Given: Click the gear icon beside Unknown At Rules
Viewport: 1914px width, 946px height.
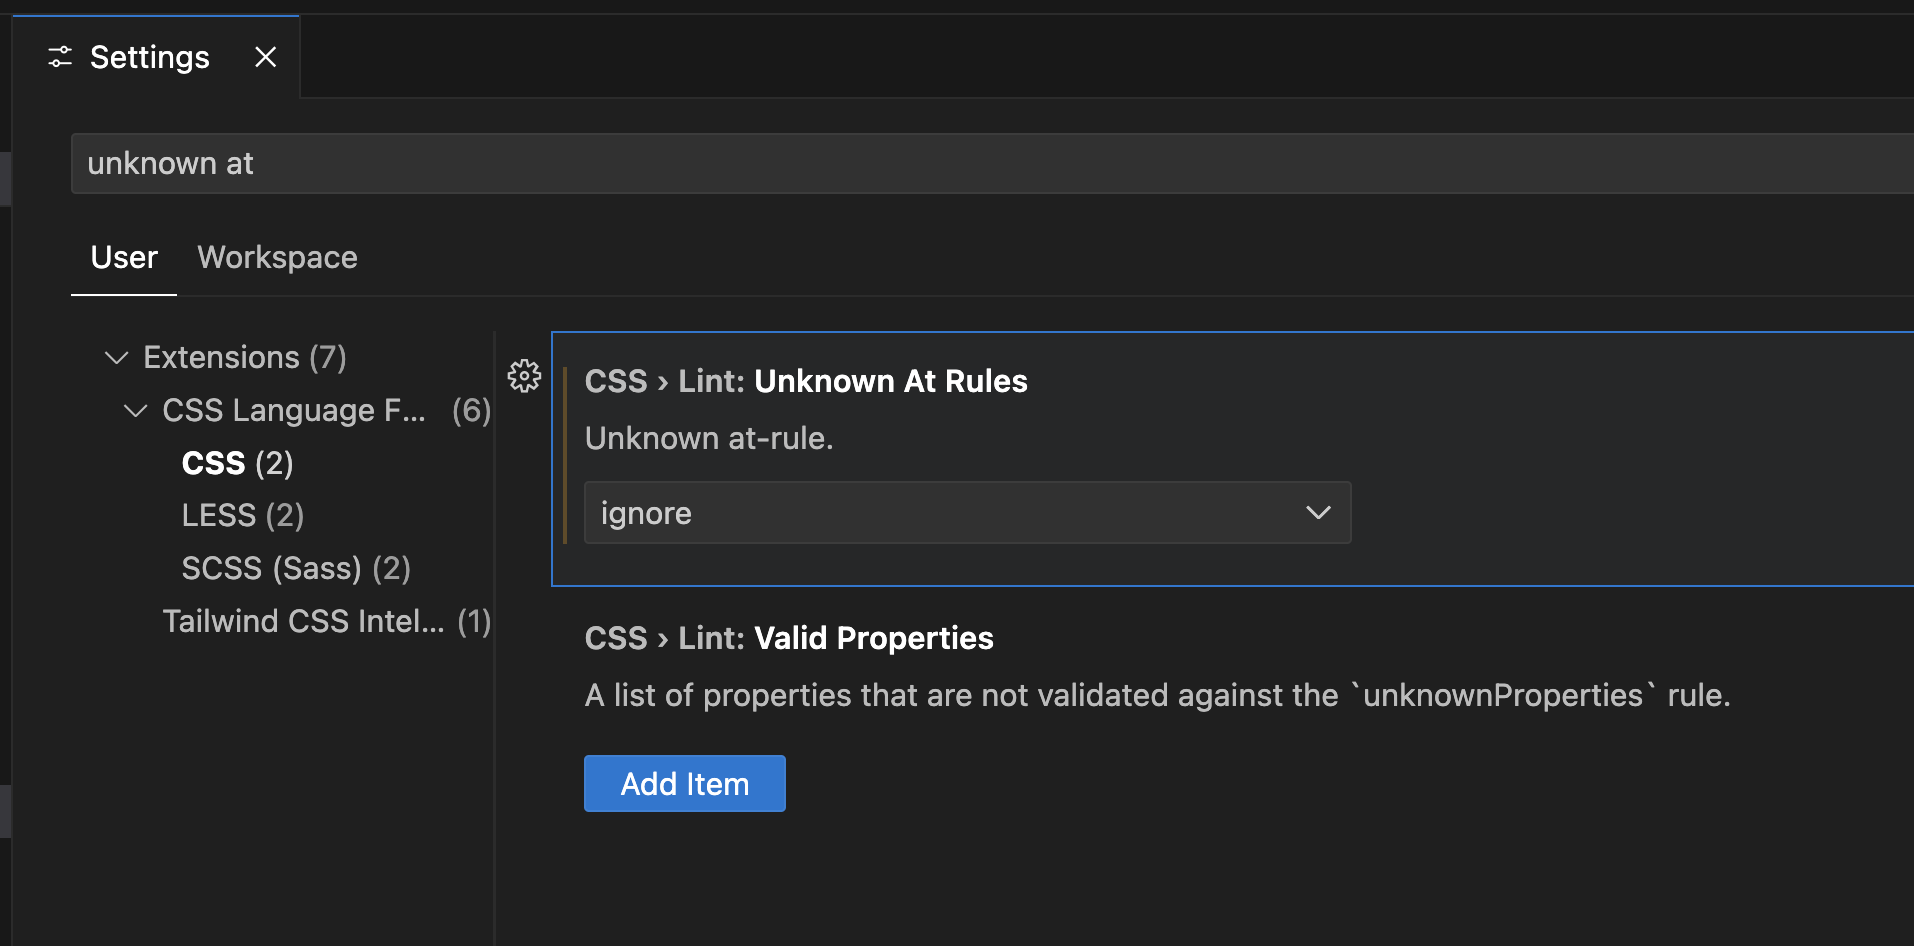Looking at the screenshot, I should 524,376.
